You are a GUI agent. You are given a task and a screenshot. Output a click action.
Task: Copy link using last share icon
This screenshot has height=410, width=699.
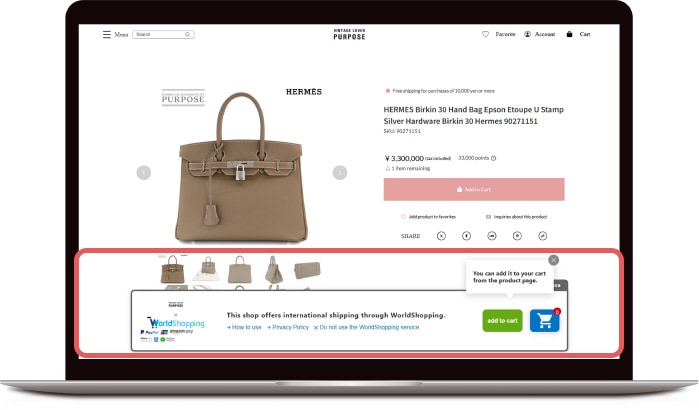click(543, 236)
